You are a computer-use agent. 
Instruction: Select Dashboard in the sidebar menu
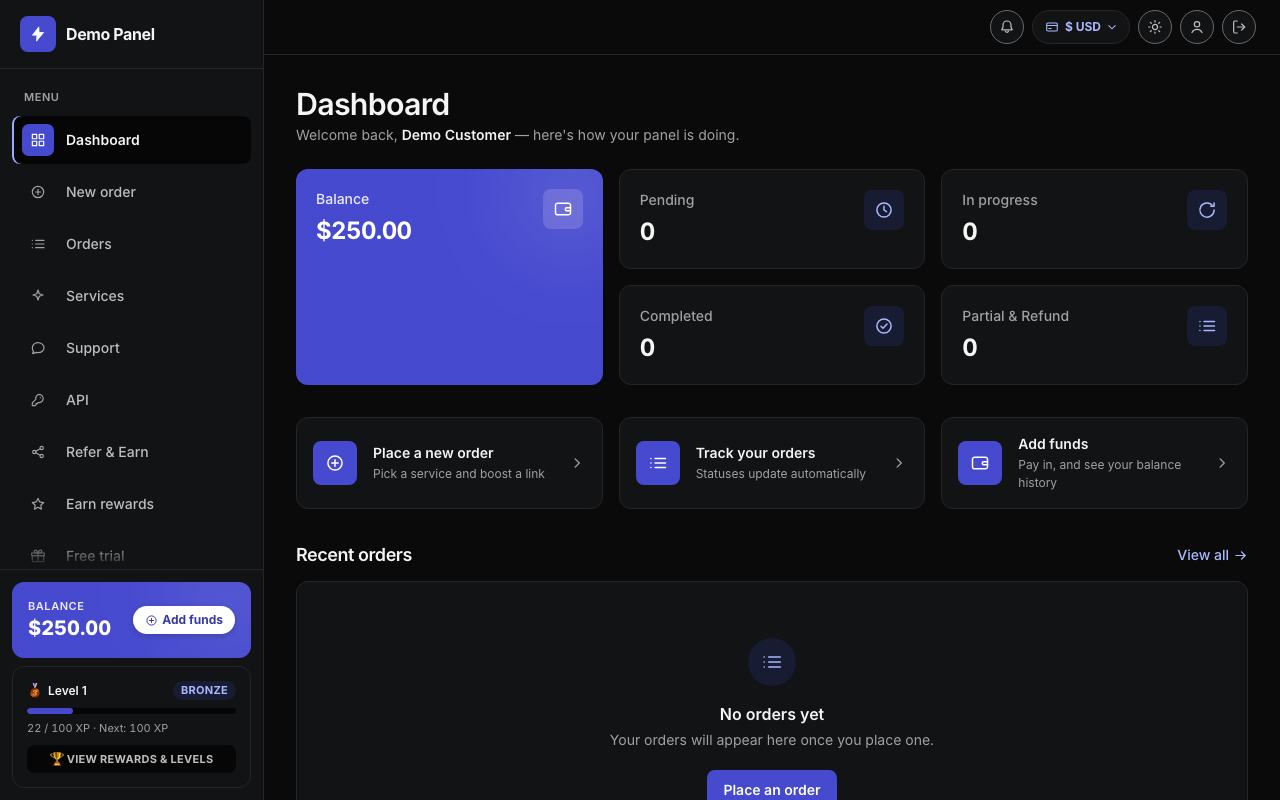pos(132,140)
